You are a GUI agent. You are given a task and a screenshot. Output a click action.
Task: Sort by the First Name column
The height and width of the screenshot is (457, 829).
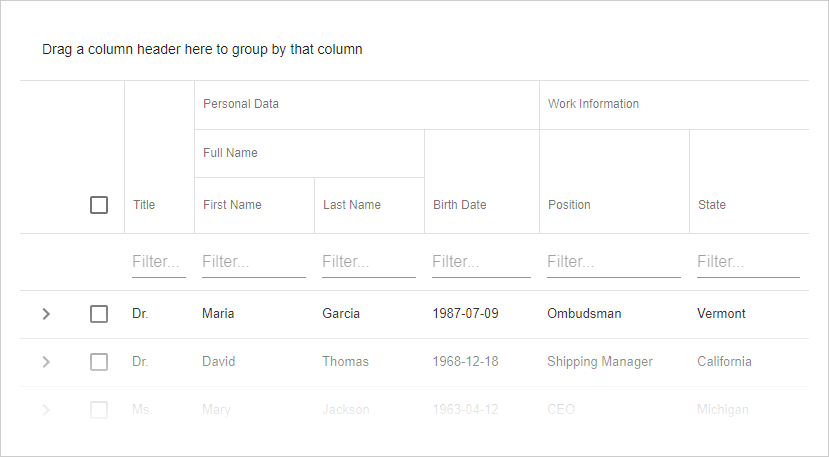(x=232, y=205)
